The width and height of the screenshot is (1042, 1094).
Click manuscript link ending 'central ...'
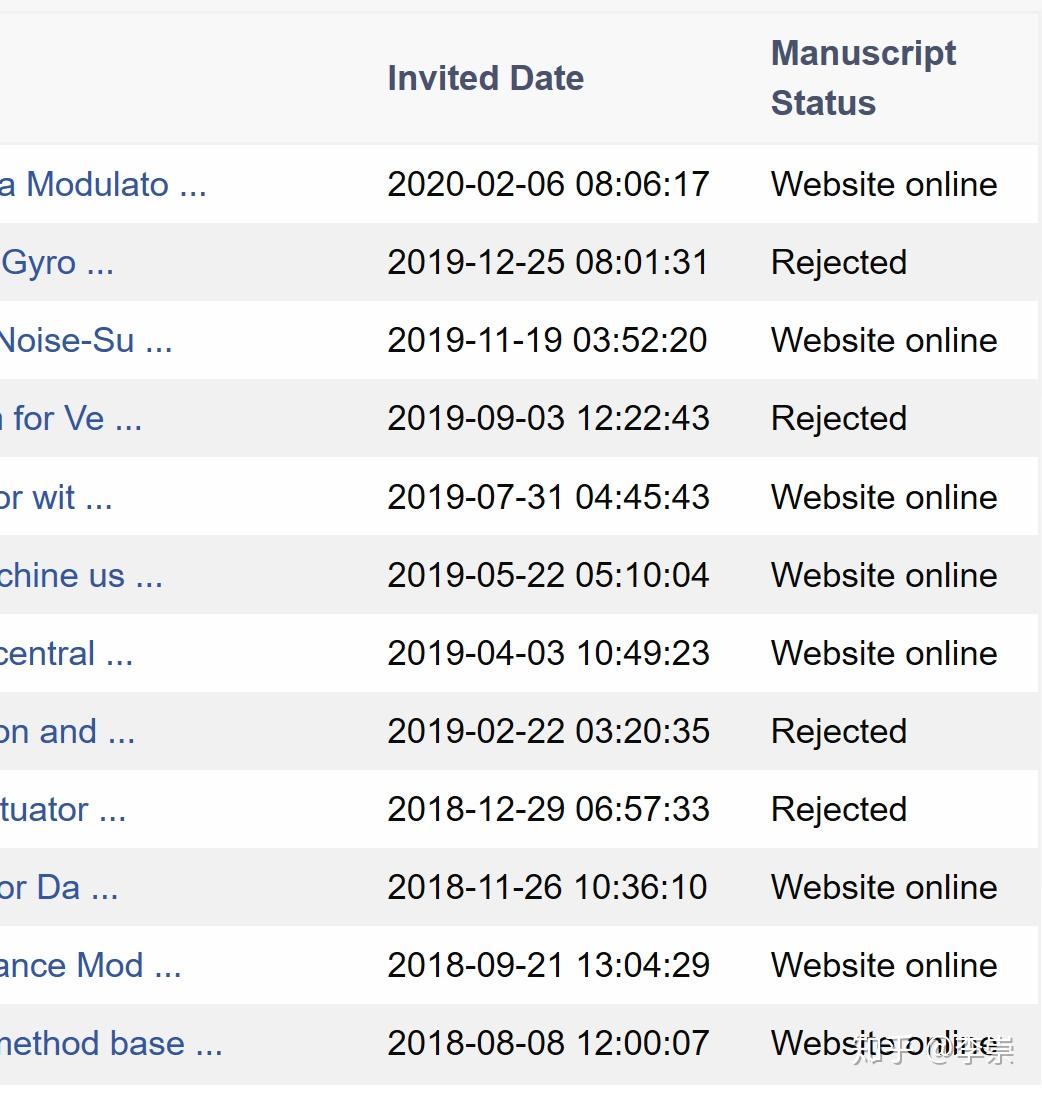[65, 653]
